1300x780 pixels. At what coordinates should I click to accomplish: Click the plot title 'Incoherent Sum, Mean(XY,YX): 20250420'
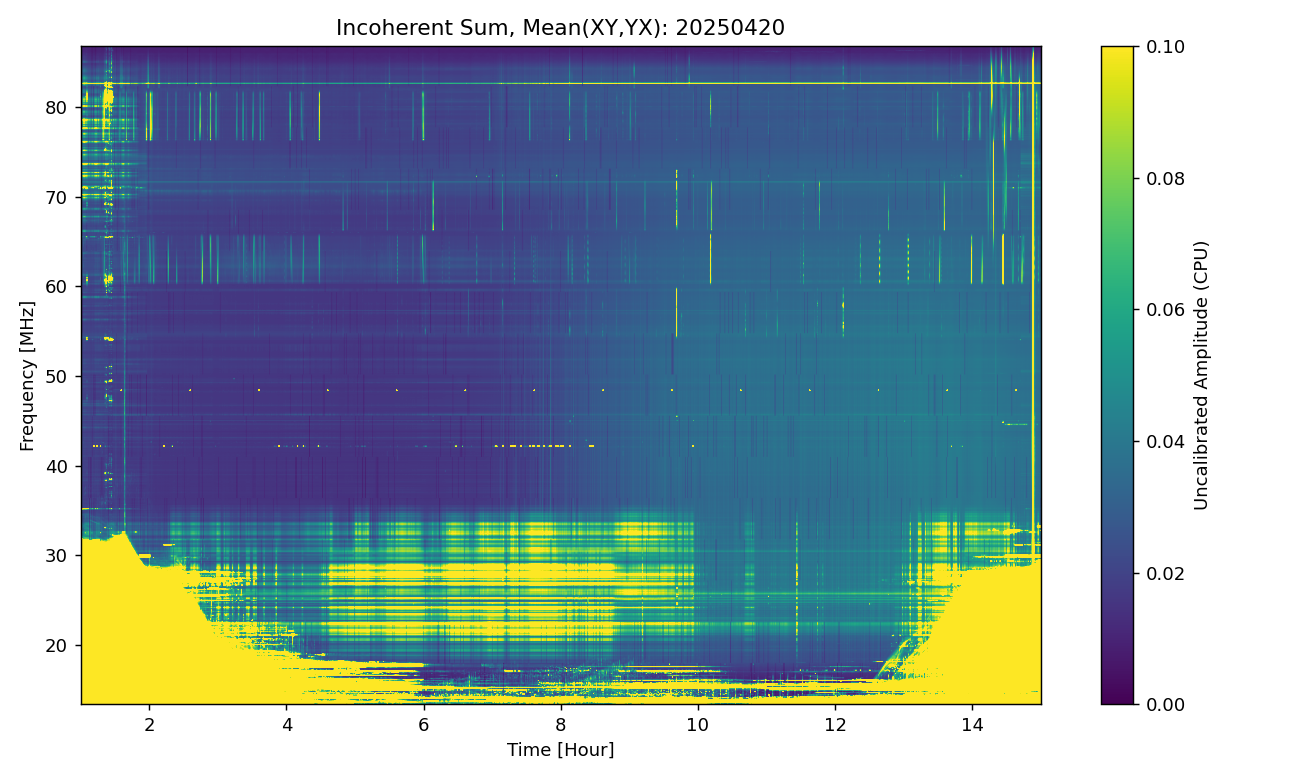tap(560, 28)
